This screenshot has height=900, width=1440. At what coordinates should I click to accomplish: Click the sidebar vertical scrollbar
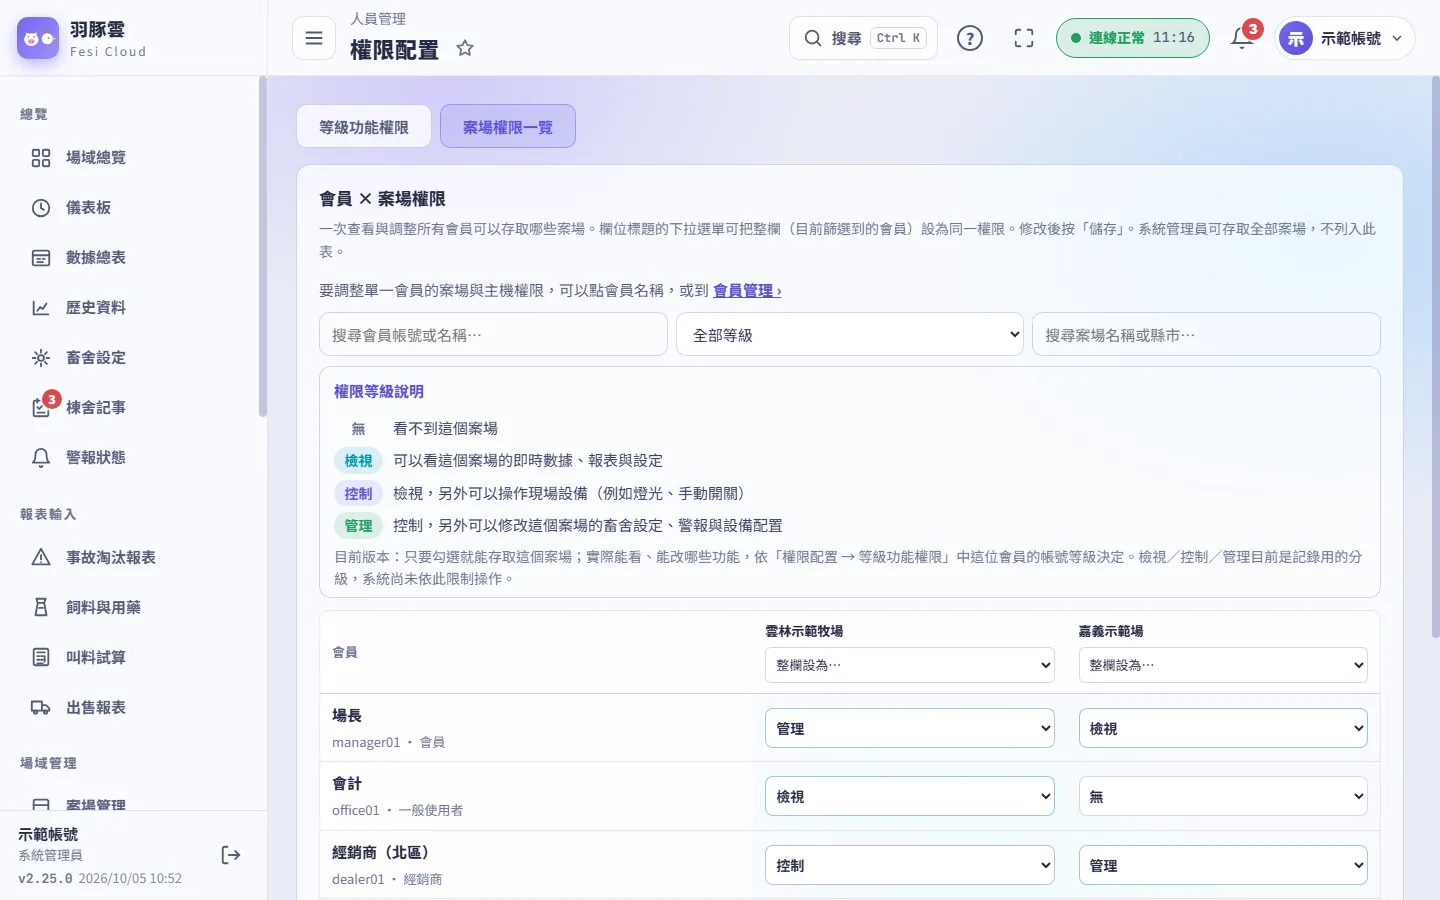click(262, 247)
